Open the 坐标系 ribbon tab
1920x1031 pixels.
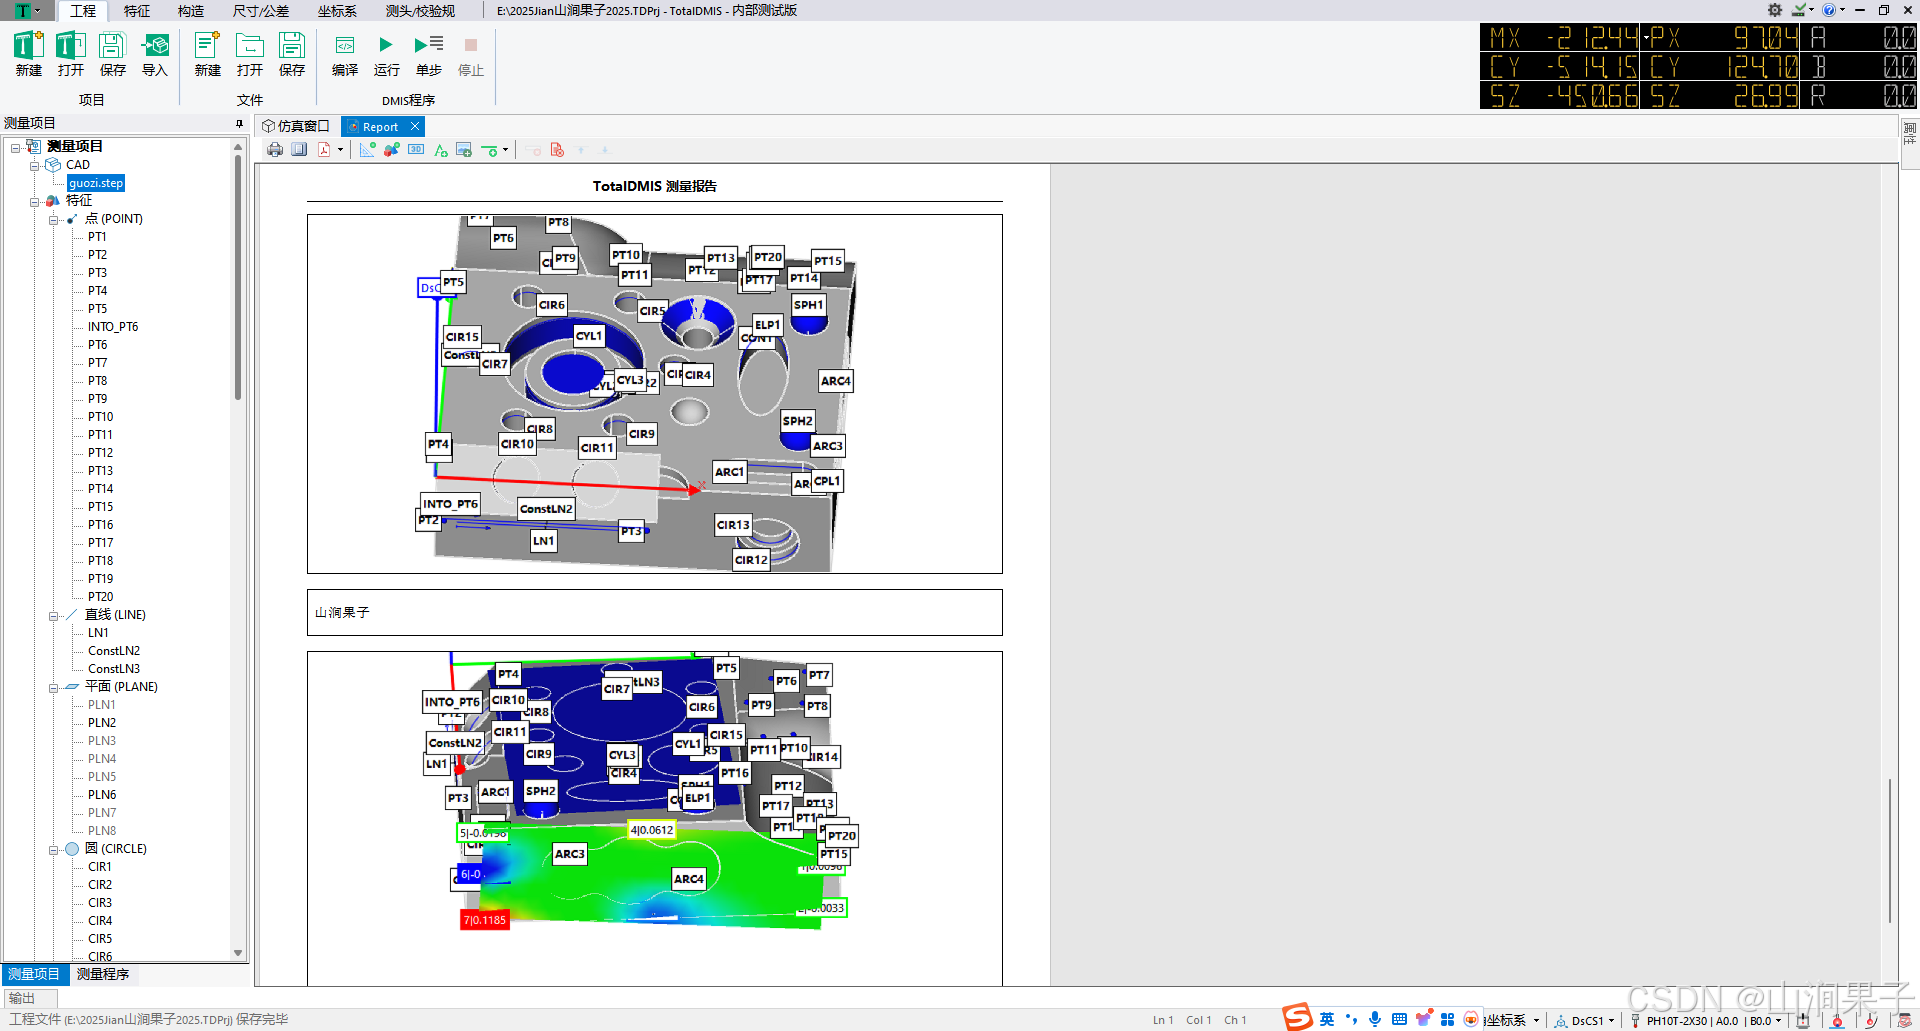(337, 10)
